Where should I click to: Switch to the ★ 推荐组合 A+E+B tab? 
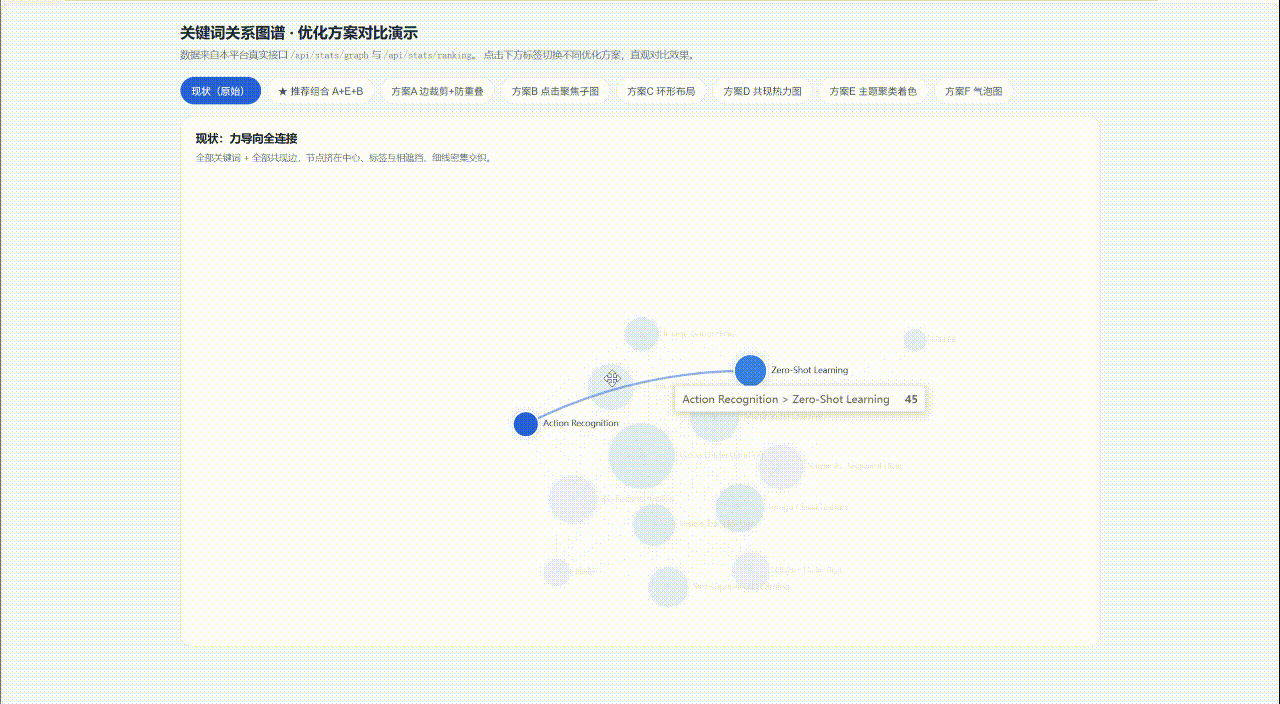click(320, 91)
